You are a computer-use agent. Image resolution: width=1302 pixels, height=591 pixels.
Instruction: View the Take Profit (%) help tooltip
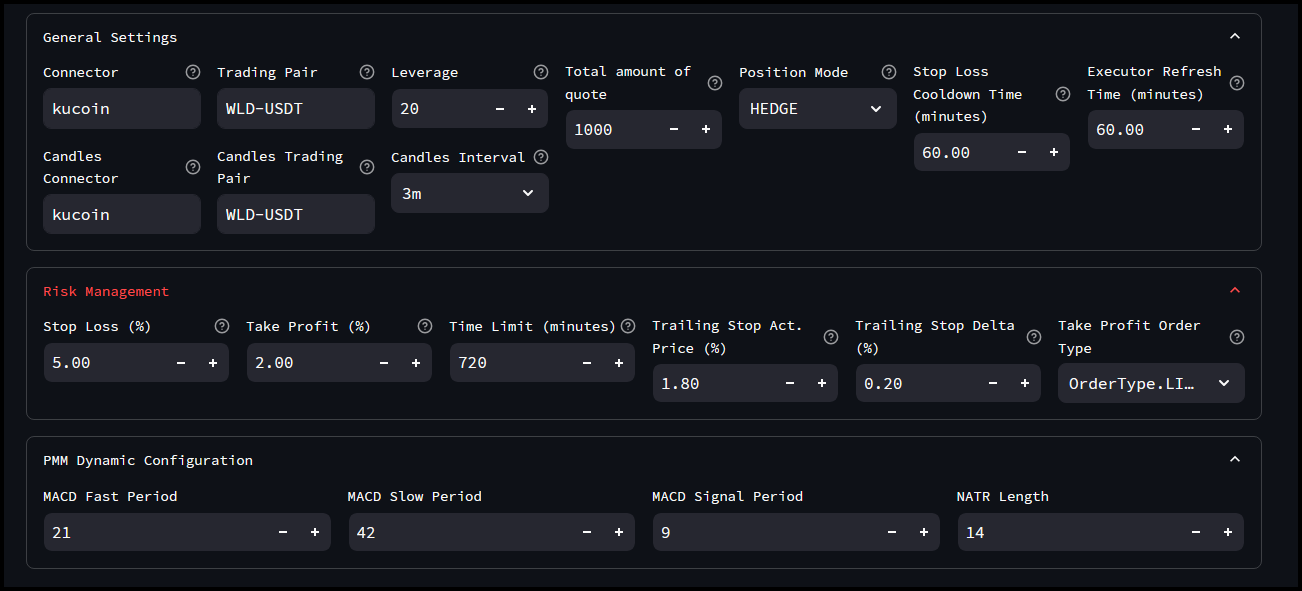click(425, 325)
